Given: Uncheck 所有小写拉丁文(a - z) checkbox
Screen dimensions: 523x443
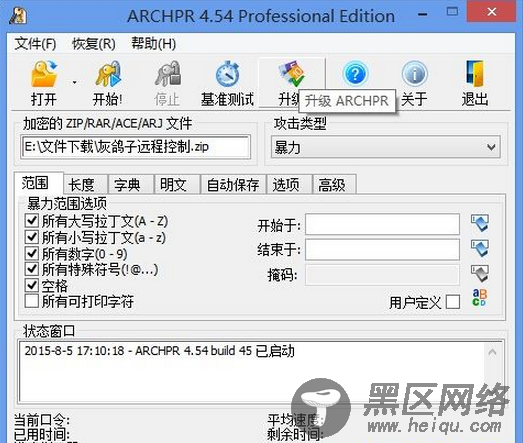Looking at the screenshot, I should coord(32,237).
